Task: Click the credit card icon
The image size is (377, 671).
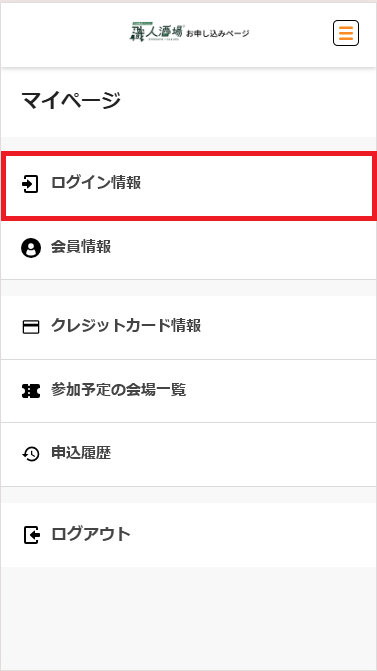Action: tap(30, 327)
